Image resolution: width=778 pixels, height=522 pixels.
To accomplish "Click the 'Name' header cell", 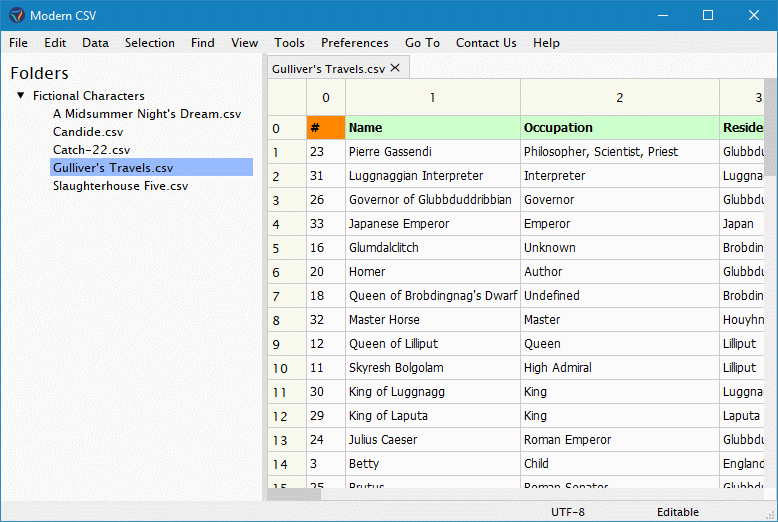I will [x=433, y=128].
